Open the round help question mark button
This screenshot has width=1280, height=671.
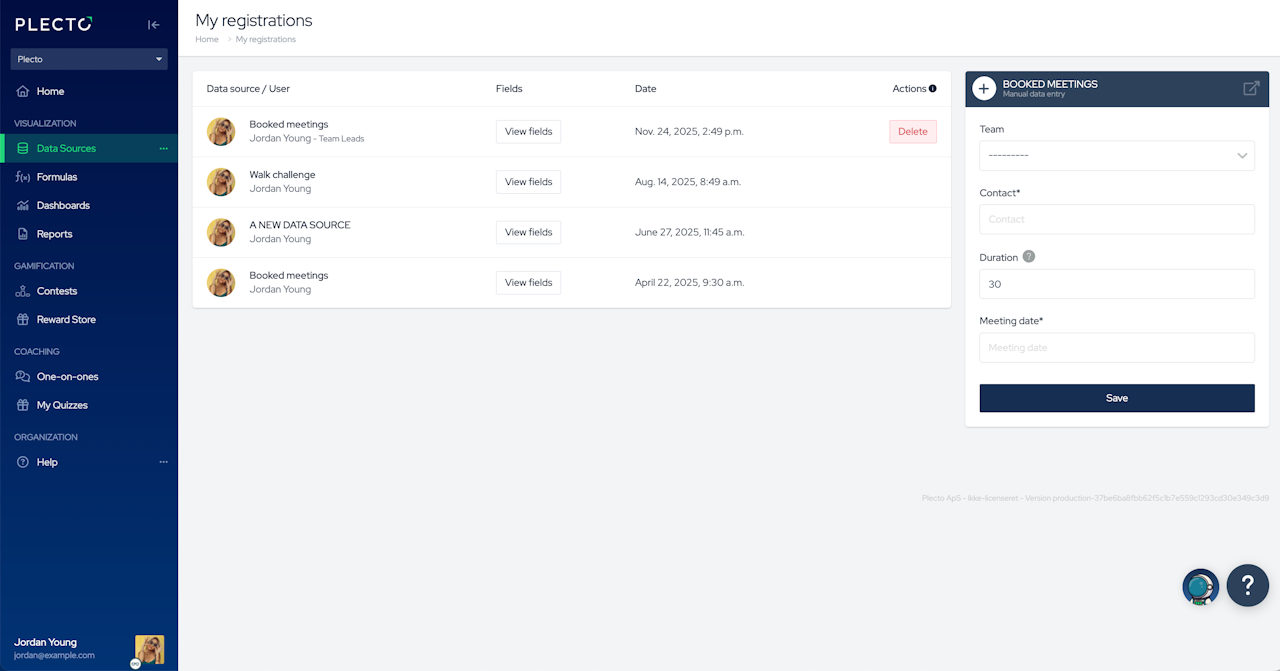[x=1247, y=585]
